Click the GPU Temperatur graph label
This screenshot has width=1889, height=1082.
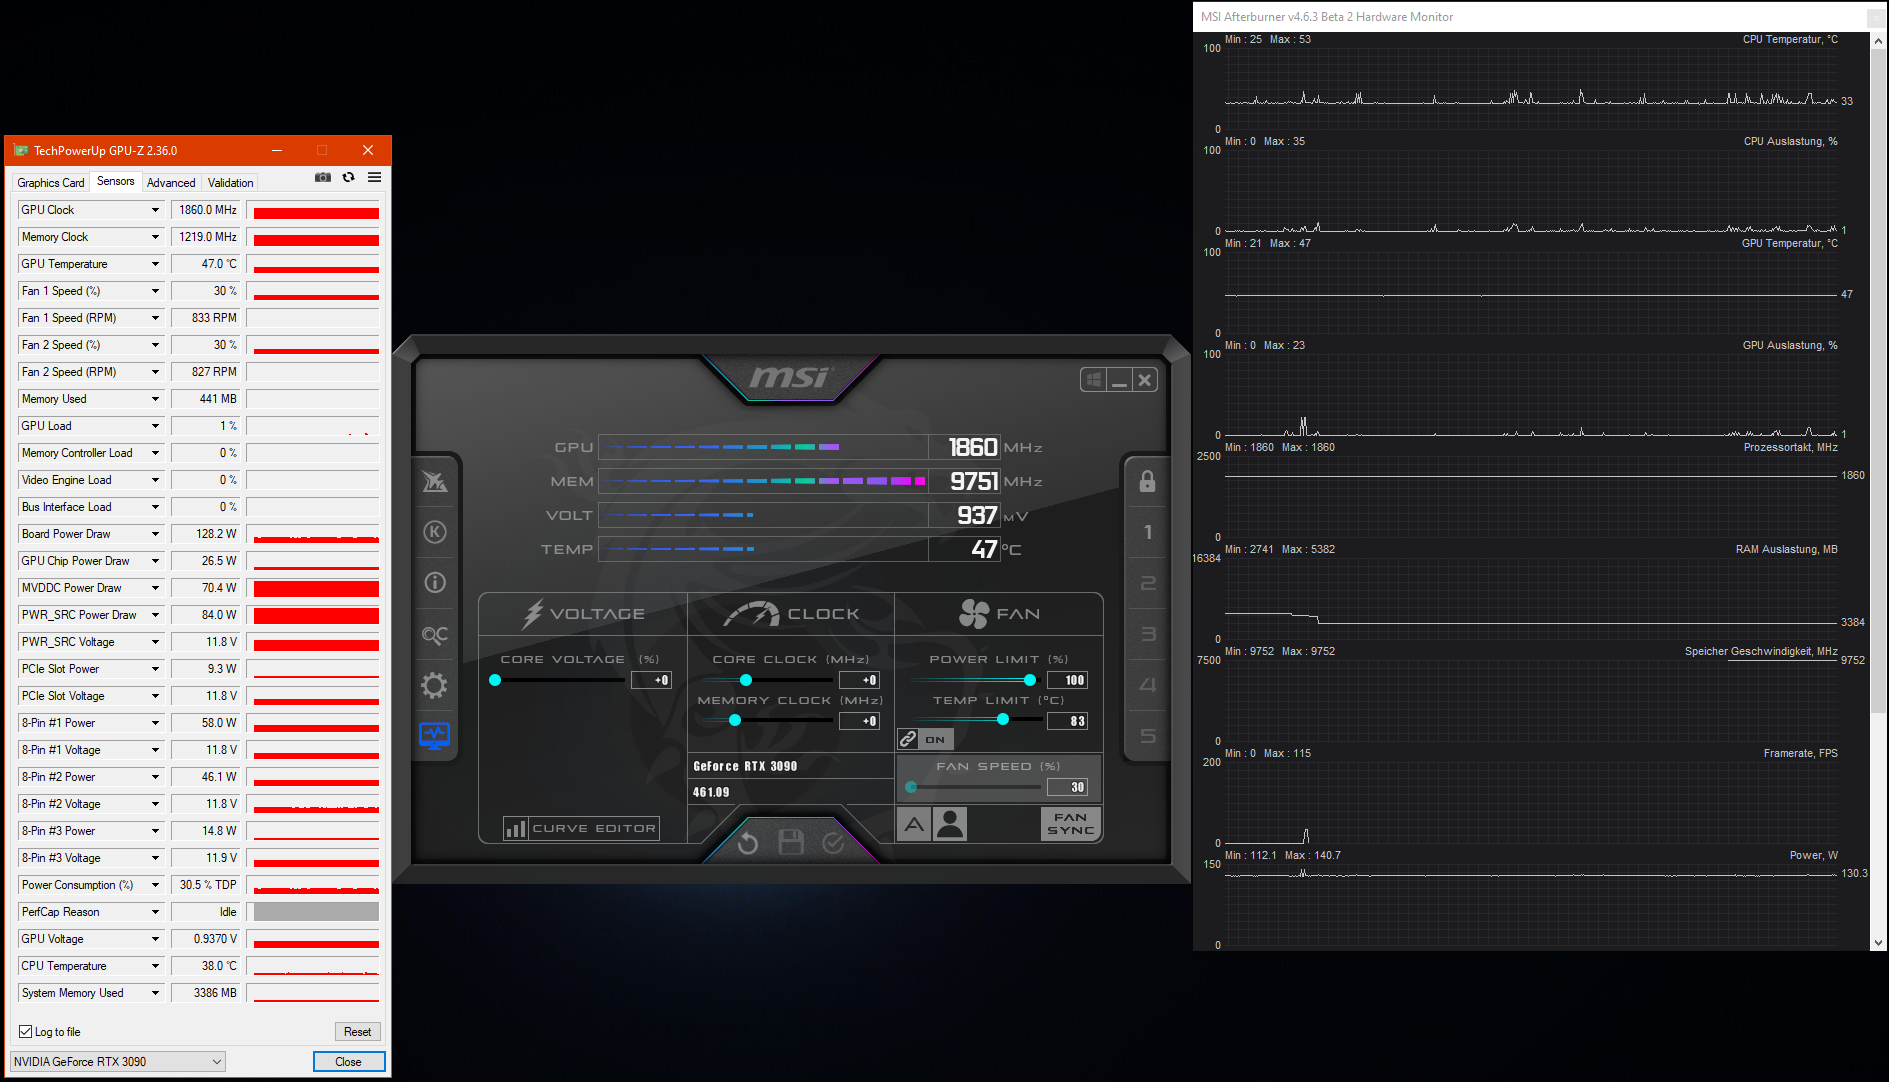[x=1790, y=243]
